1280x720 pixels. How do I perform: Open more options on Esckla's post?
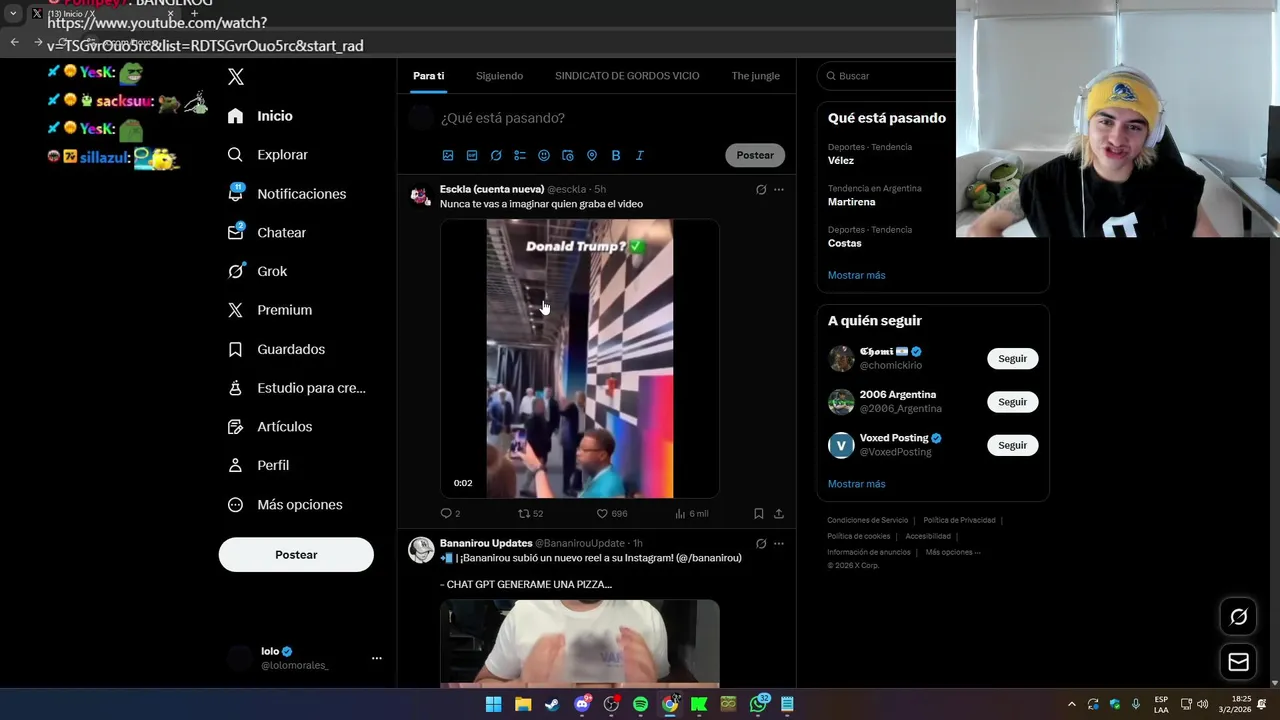click(x=779, y=189)
